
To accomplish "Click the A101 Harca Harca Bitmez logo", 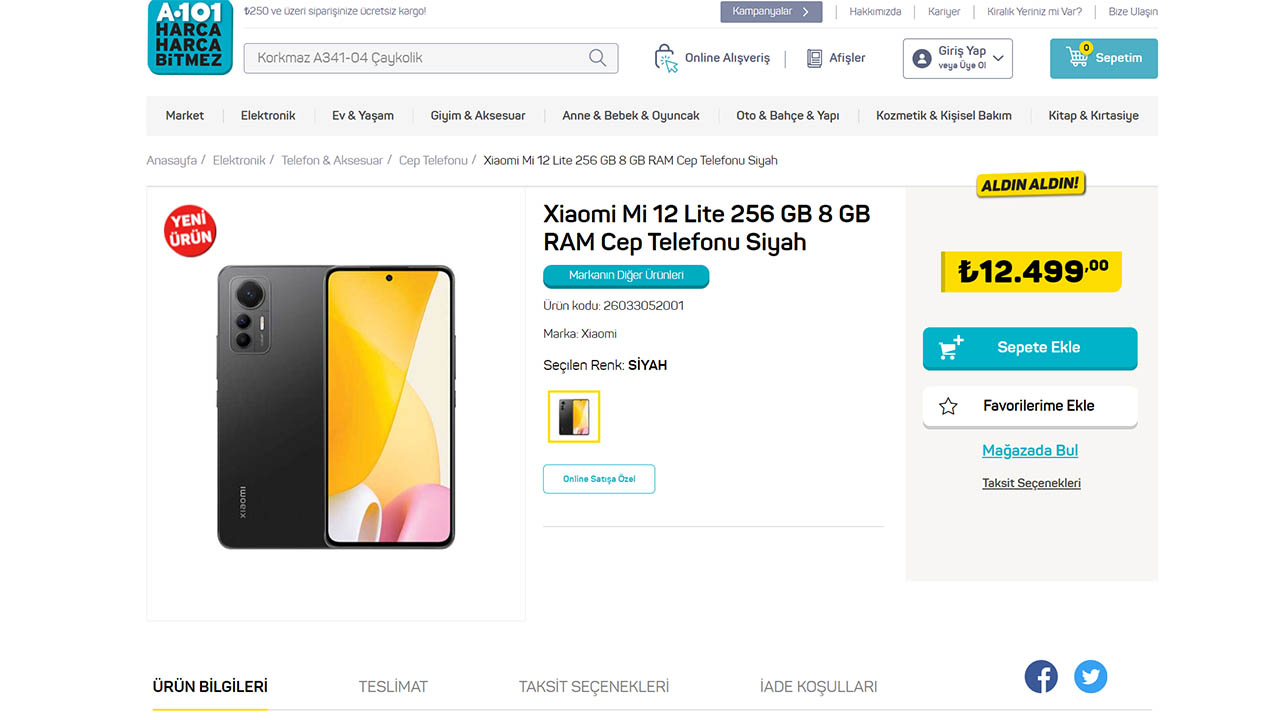I will click(x=190, y=38).
